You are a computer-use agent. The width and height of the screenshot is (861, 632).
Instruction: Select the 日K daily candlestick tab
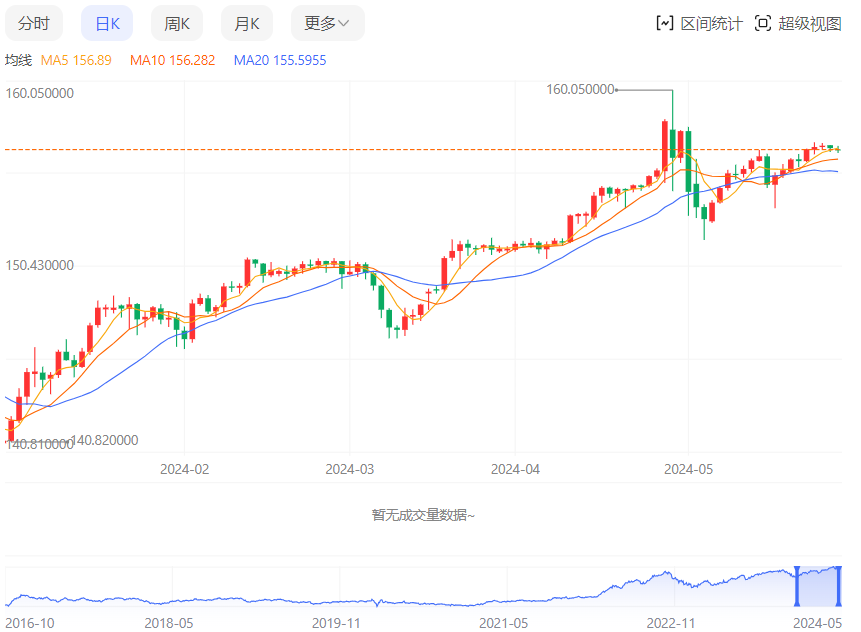(x=107, y=23)
